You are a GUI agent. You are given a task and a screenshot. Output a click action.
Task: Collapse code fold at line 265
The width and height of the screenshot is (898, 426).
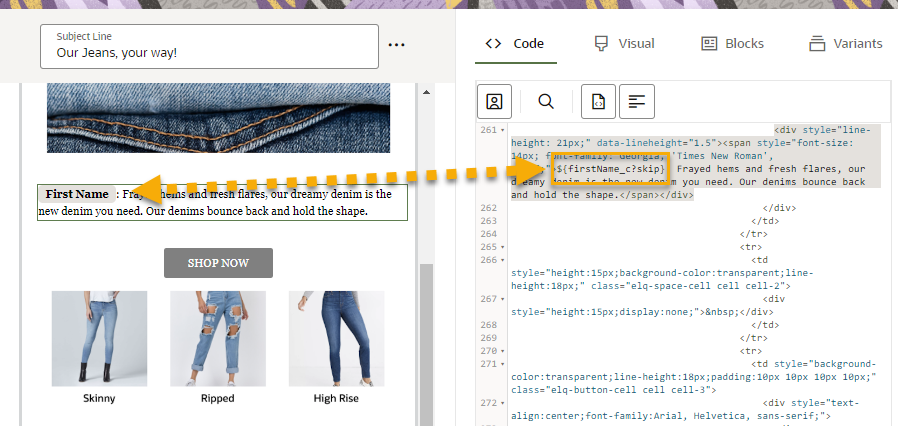(502, 247)
